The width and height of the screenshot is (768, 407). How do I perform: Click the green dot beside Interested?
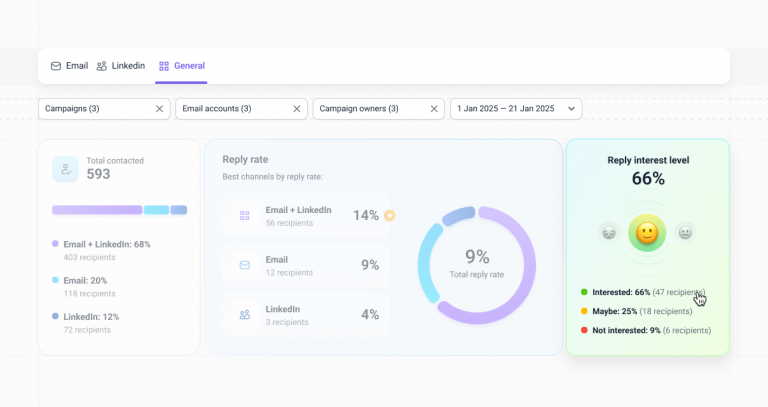pyautogui.click(x=584, y=292)
